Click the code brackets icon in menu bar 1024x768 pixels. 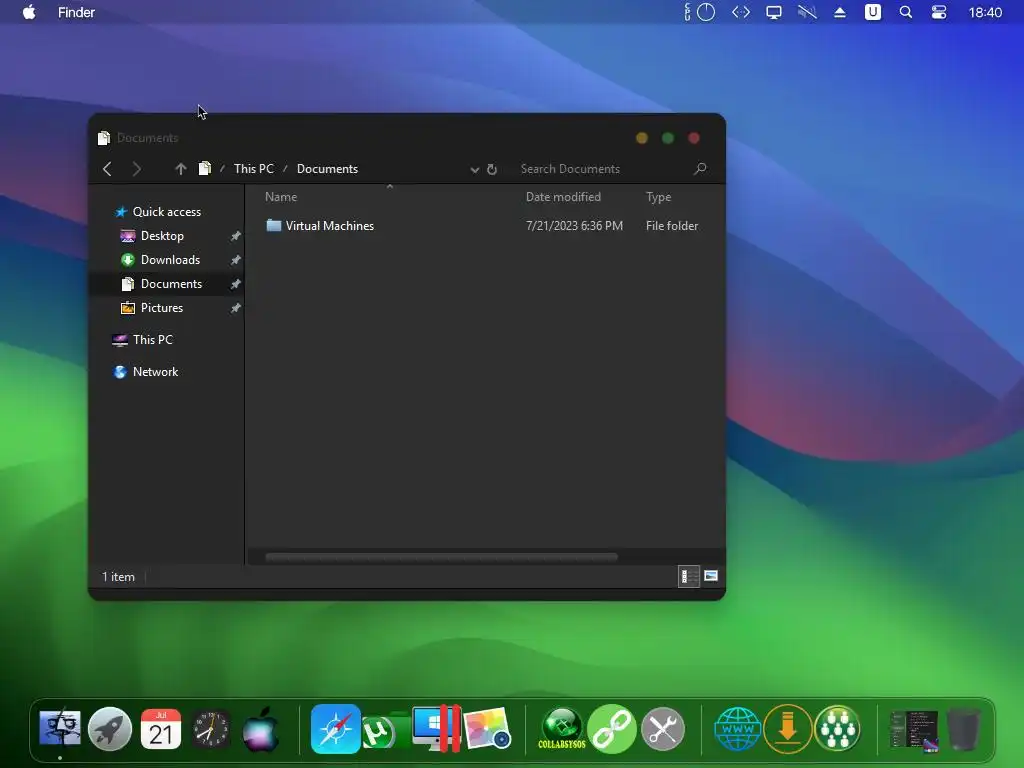pyautogui.click(x=741, y=12)
